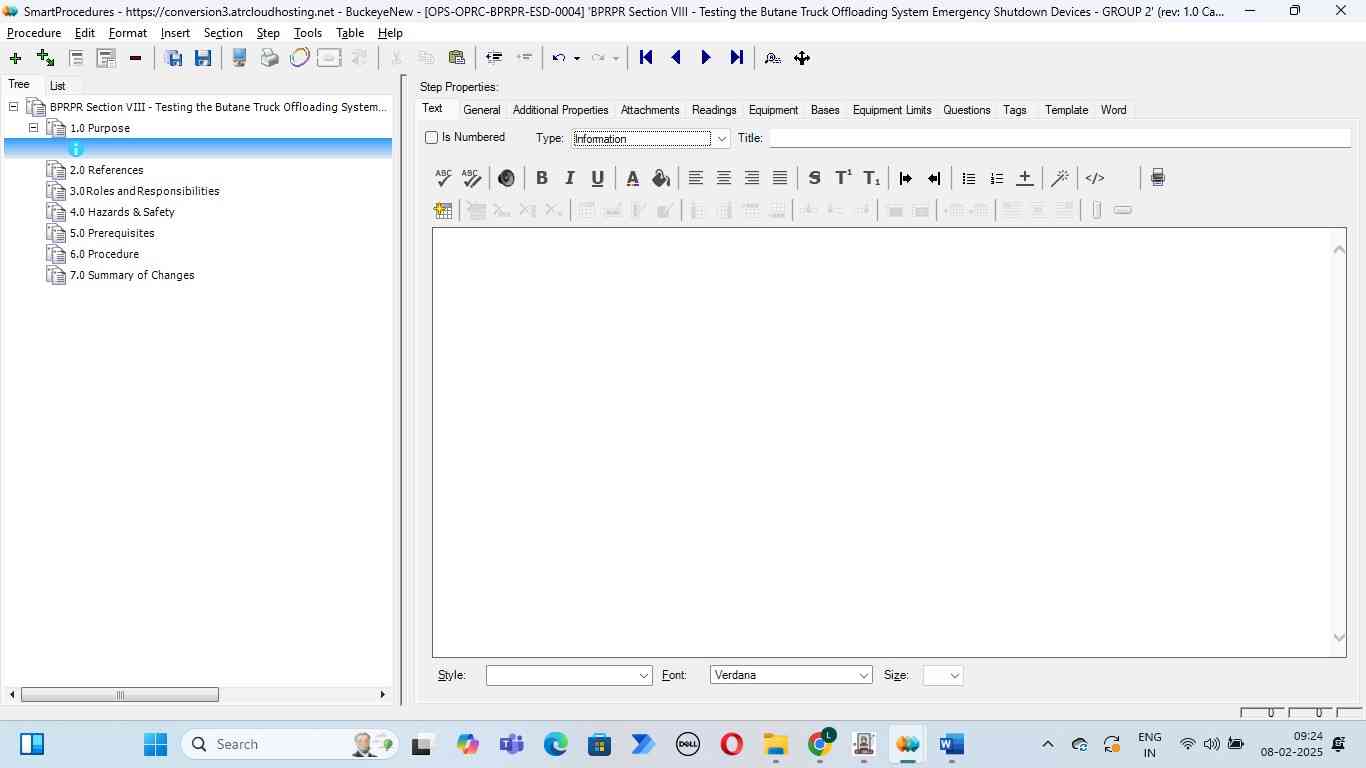Click the print icon in editor toolbar
The height and width of the screenshot is (768, 1366).
pos(1158,178)
